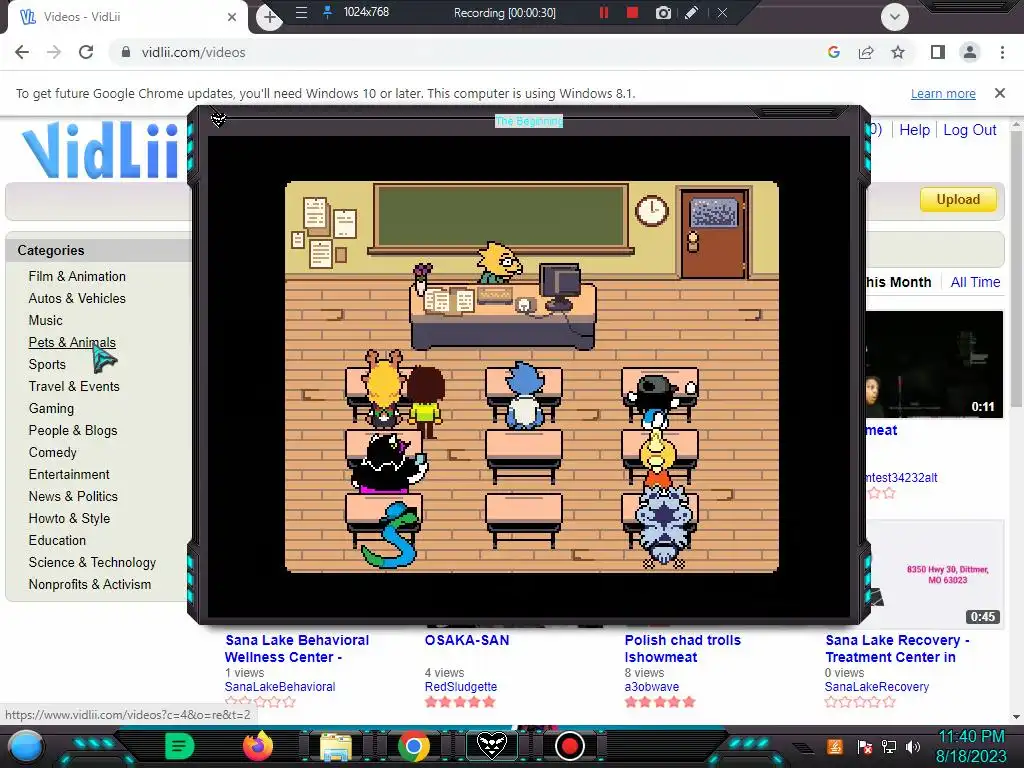
Task: Browse the News & Politics category
Action: pos(73,496)
